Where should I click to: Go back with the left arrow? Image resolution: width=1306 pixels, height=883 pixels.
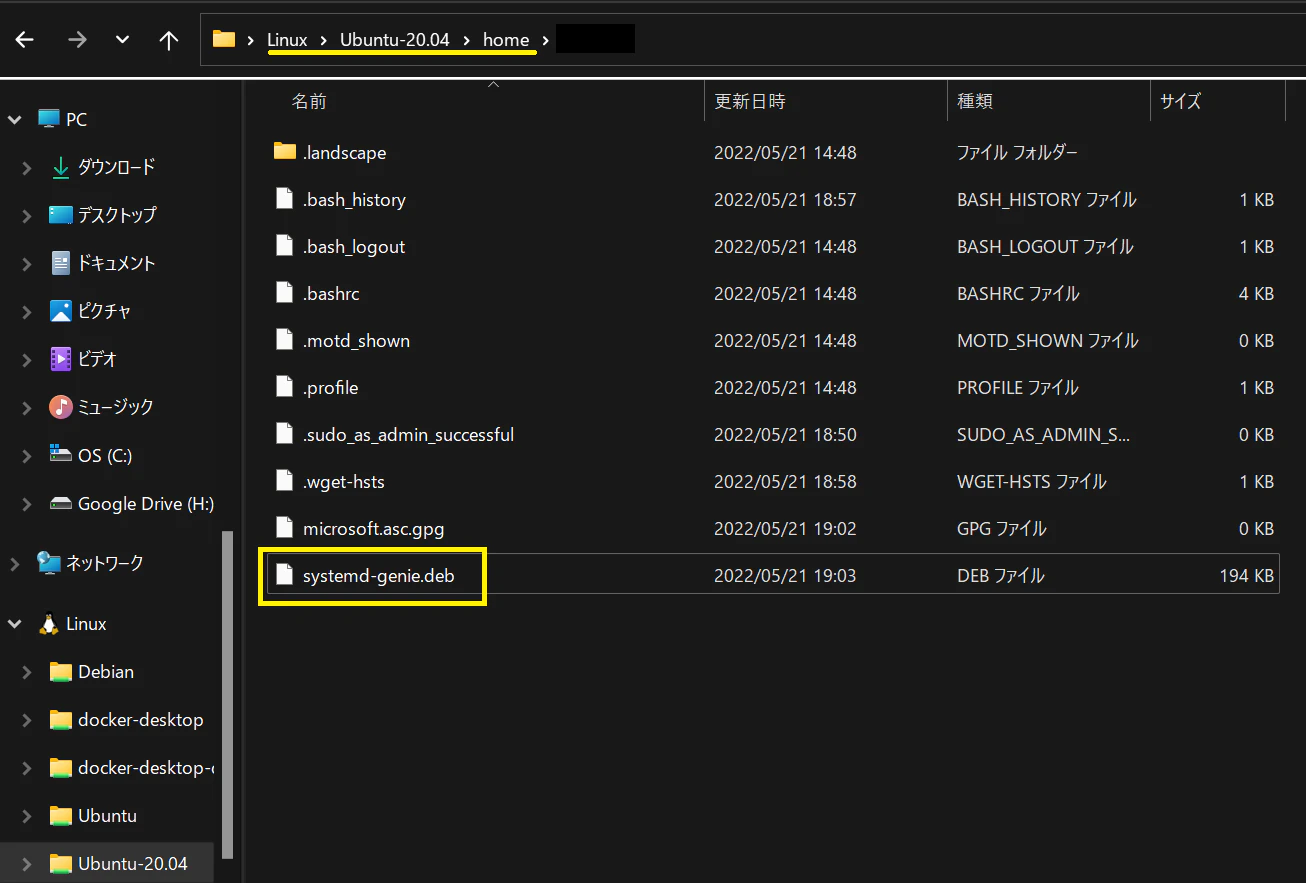[25, 40]
